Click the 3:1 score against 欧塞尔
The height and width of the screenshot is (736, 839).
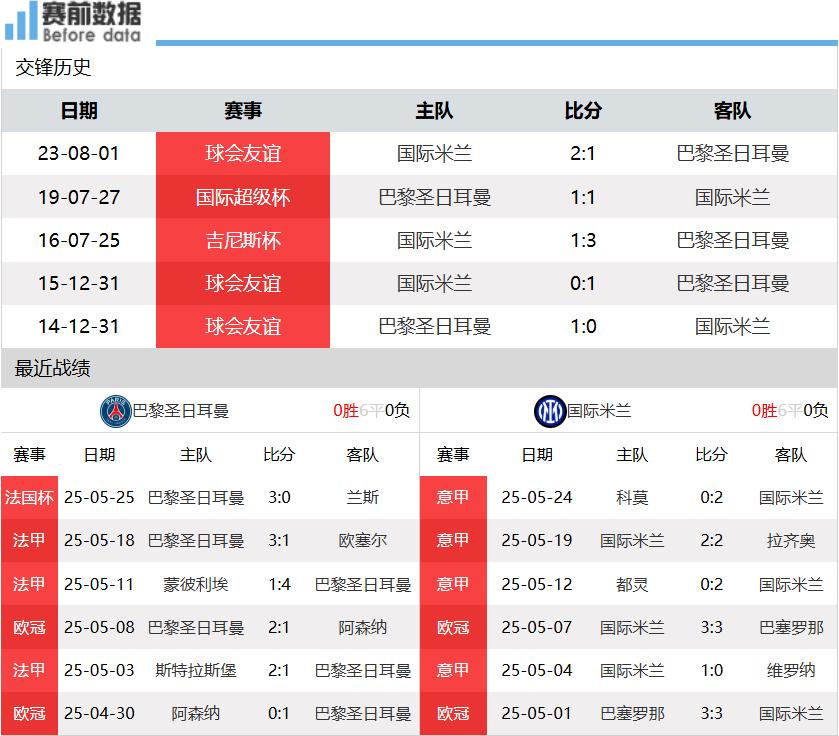point(279,540)
